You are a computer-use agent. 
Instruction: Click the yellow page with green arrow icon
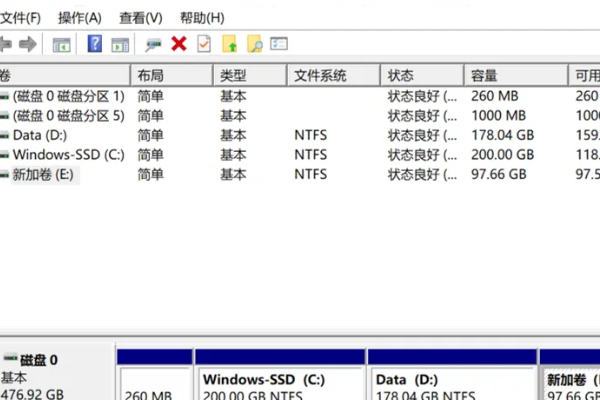click(x=230, y=44)
